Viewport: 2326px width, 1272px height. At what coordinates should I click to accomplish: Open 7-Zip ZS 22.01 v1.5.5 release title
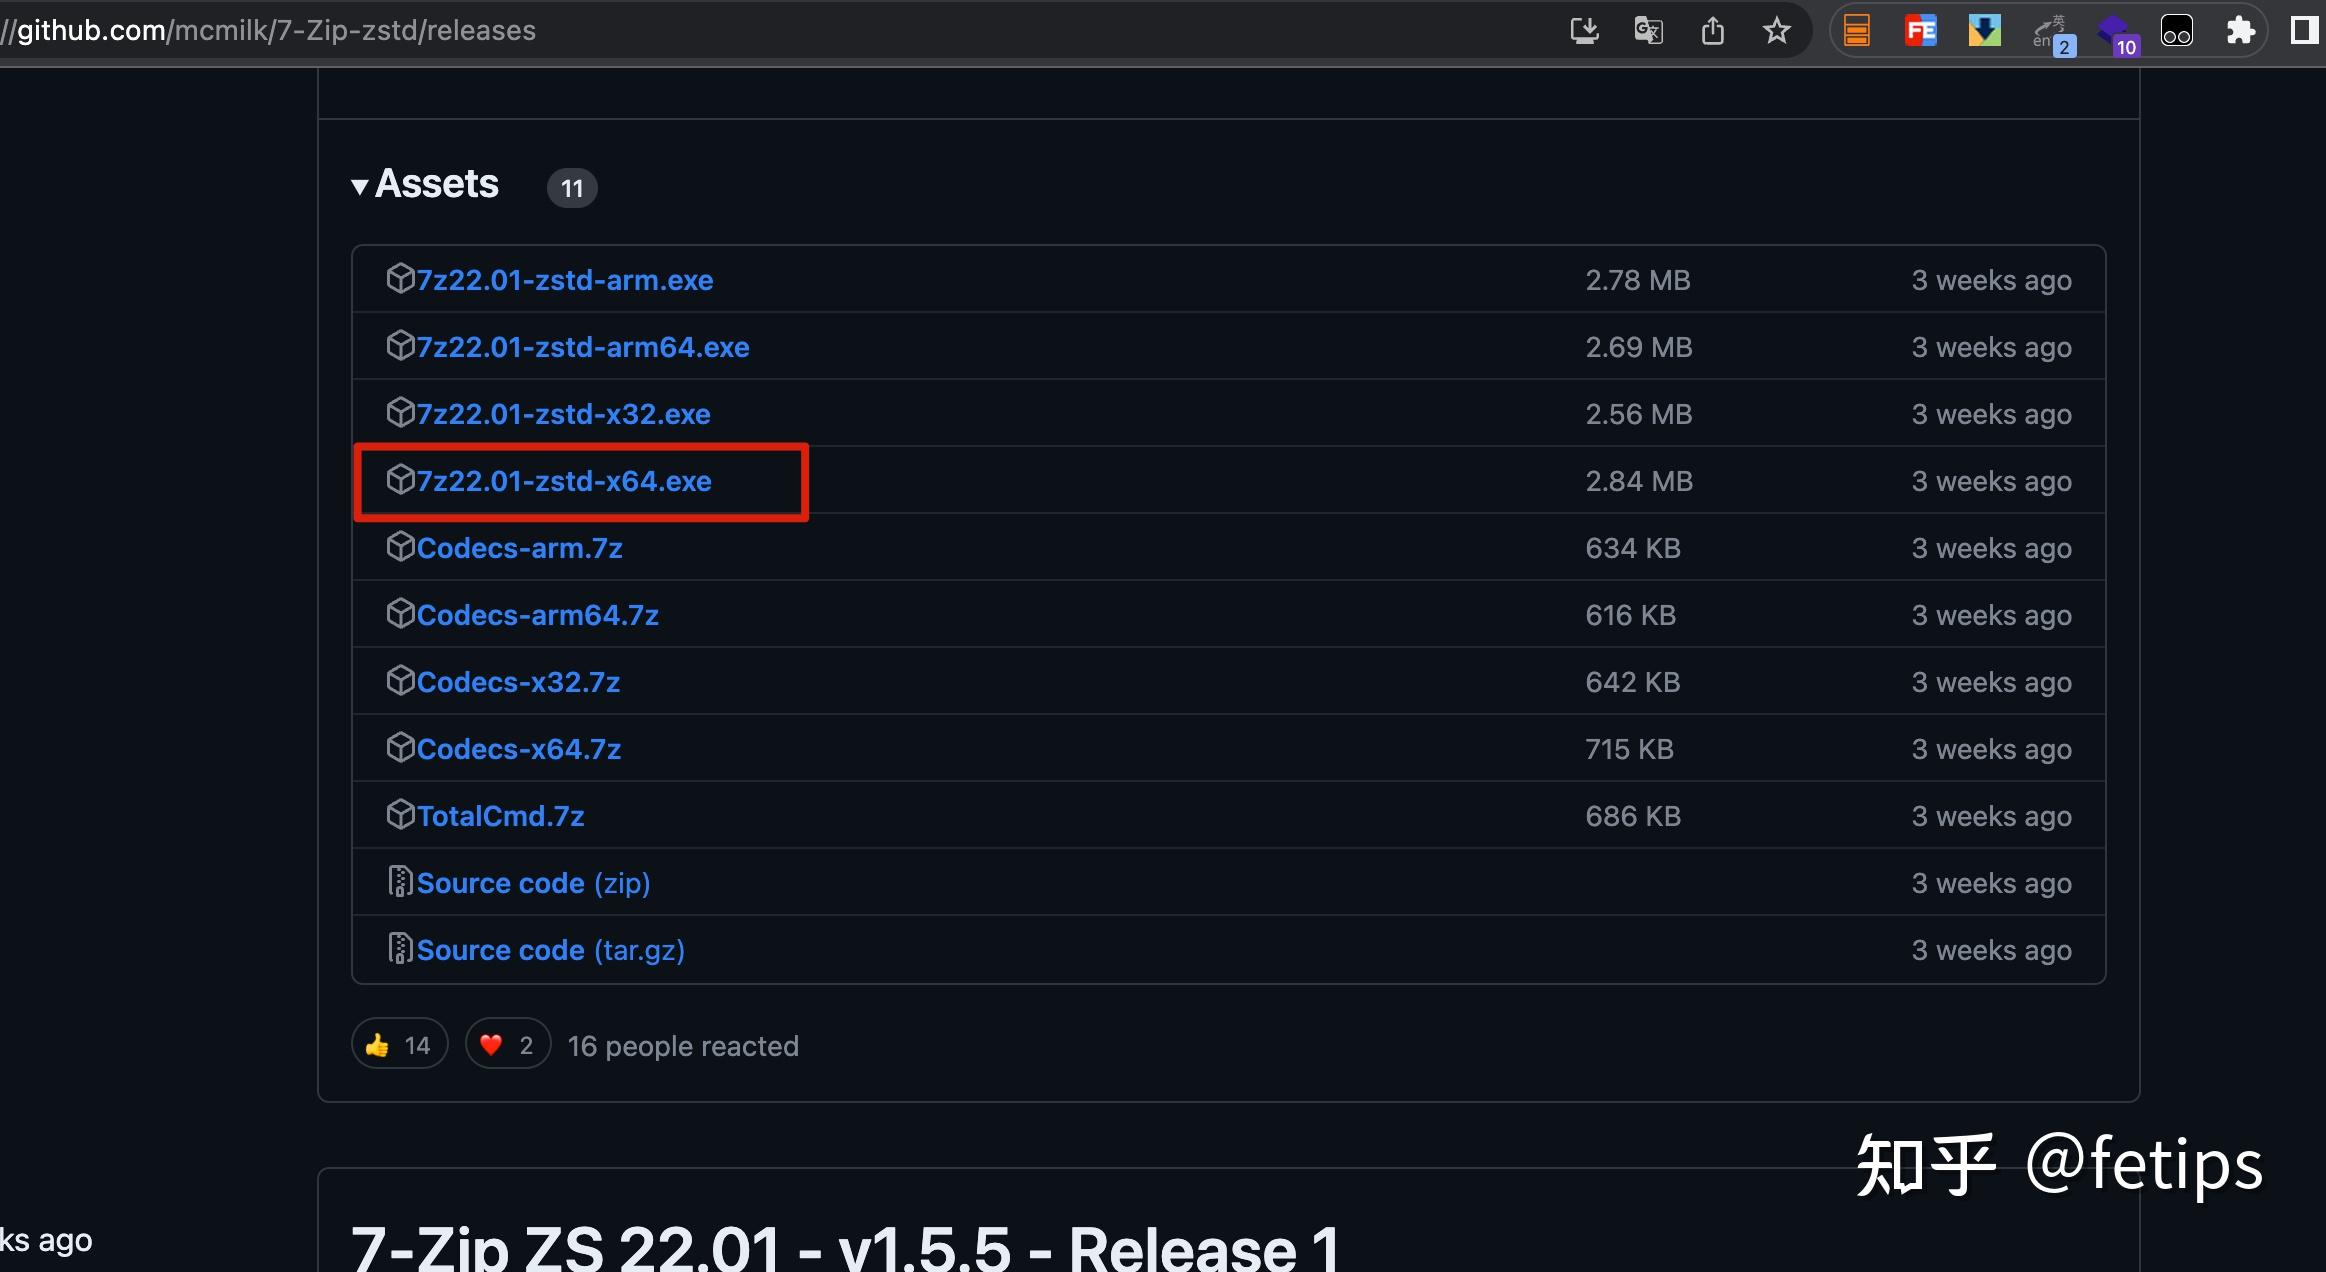pos(845,1248)
